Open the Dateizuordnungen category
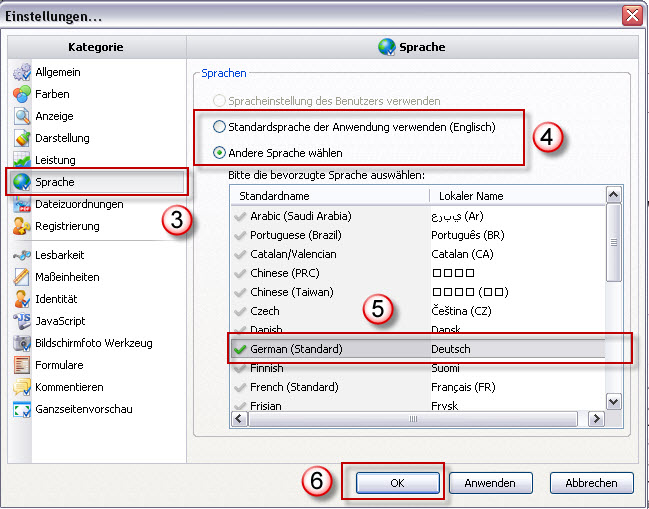The width and height of the screenshot is (649, 509). pos(79,204)
